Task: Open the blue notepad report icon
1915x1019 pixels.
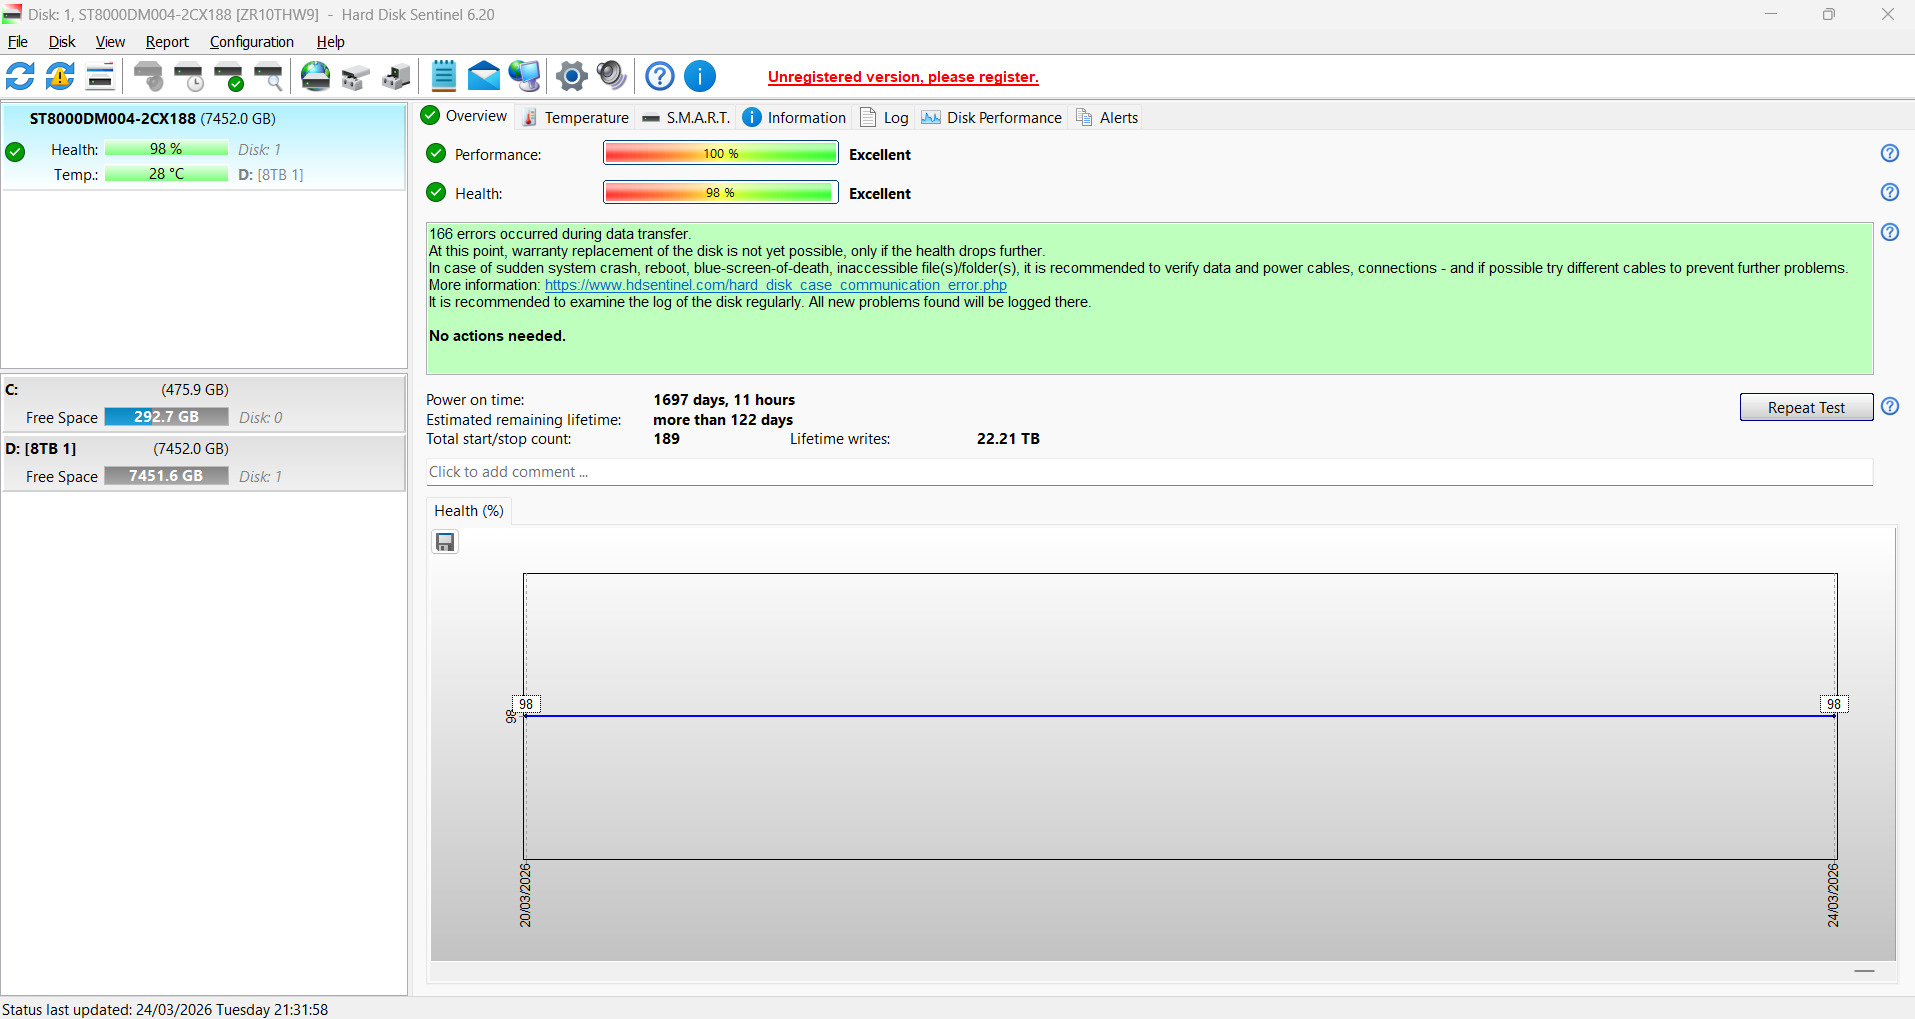Action: click(444, 76)
